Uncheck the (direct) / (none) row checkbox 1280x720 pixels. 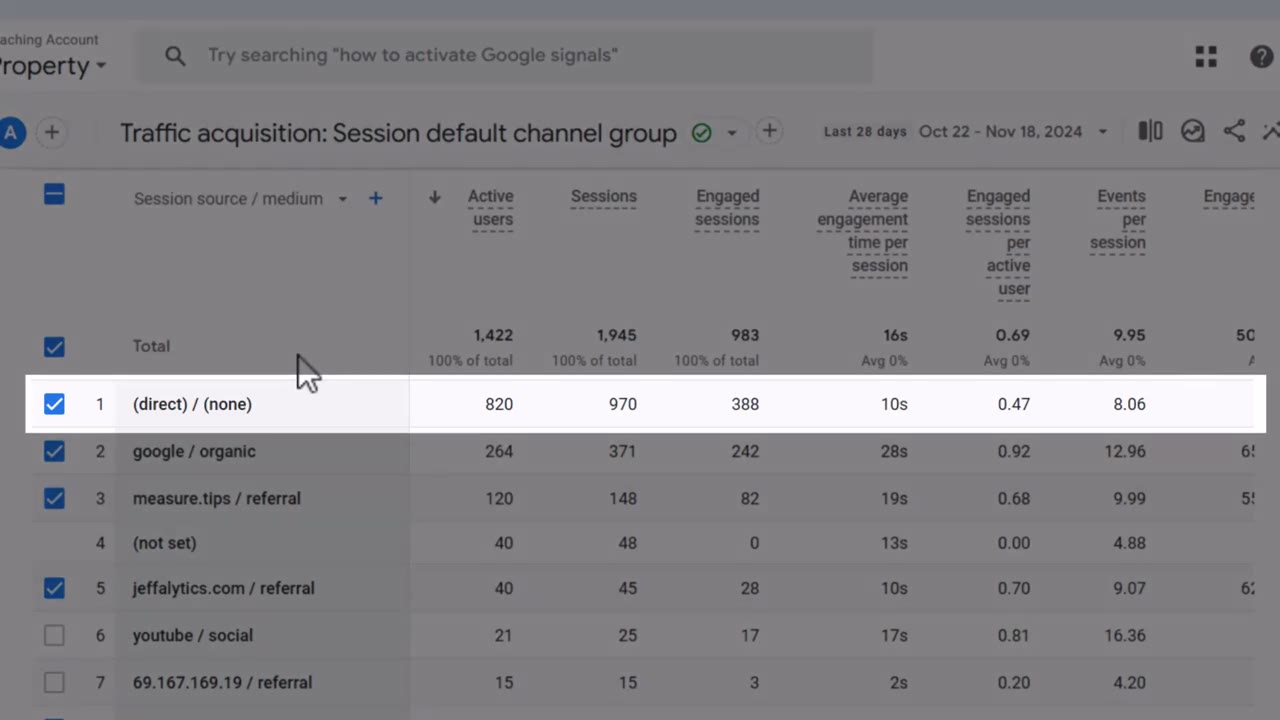[54, 404]
